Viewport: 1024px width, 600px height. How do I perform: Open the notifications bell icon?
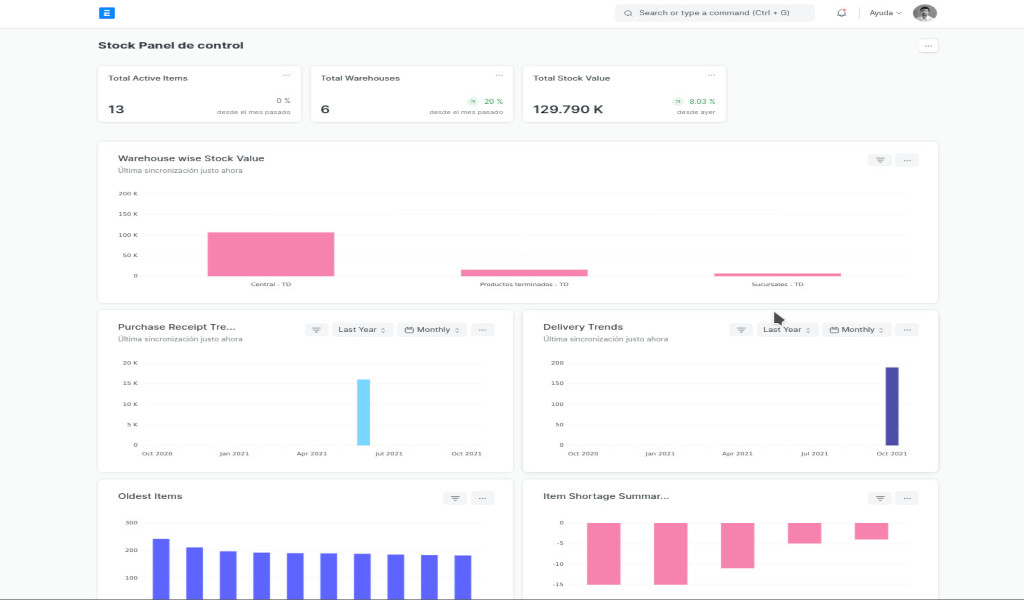point(841,13)
